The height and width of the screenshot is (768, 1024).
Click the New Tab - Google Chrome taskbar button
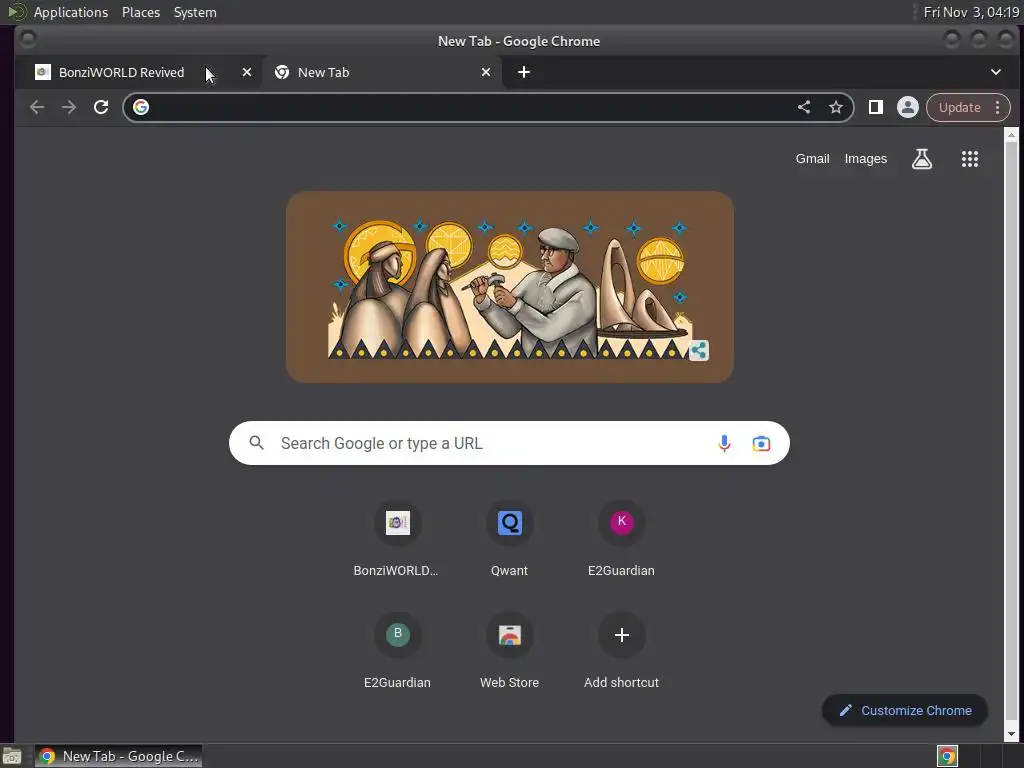coord(118,756)
